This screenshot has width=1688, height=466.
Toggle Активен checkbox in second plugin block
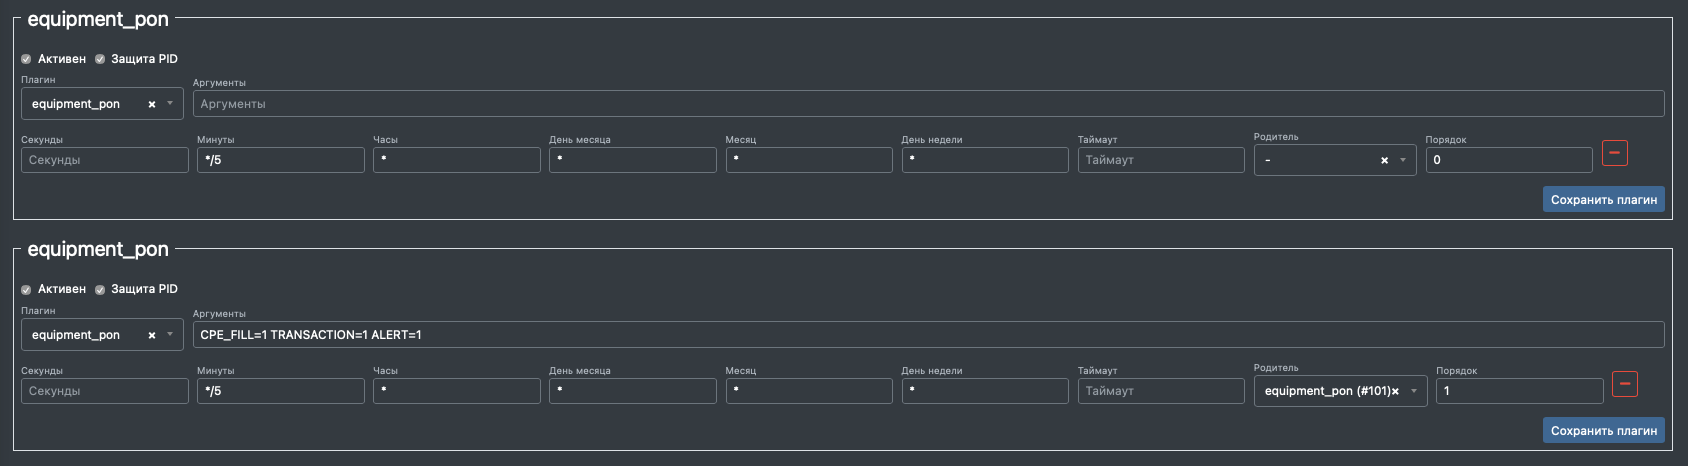(26, 289)
